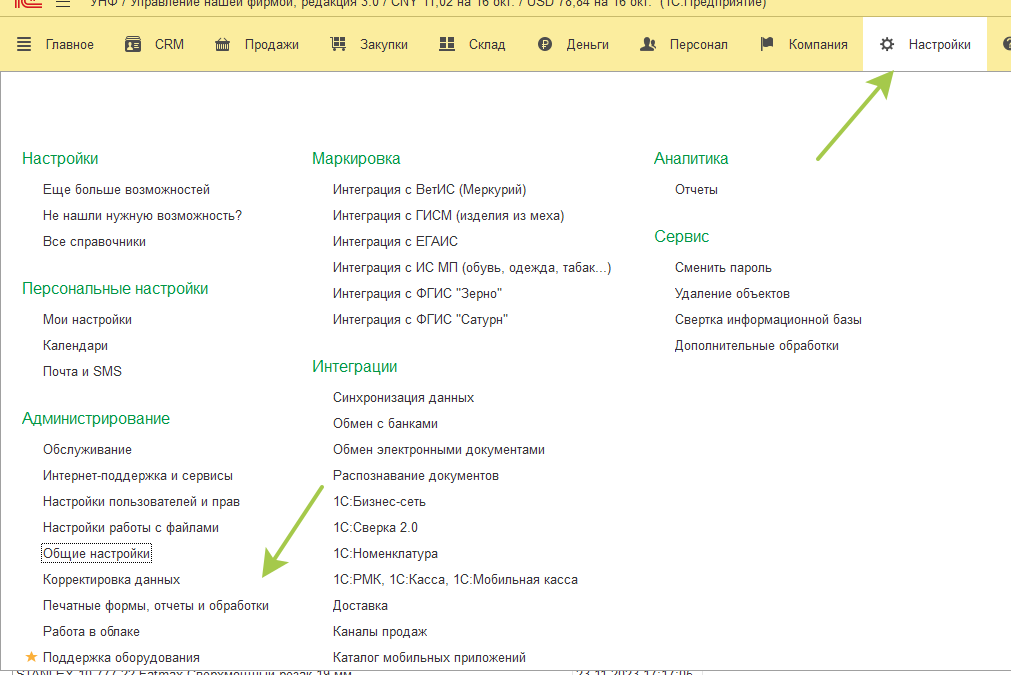Go to Мои настройки

click(87, 319)
